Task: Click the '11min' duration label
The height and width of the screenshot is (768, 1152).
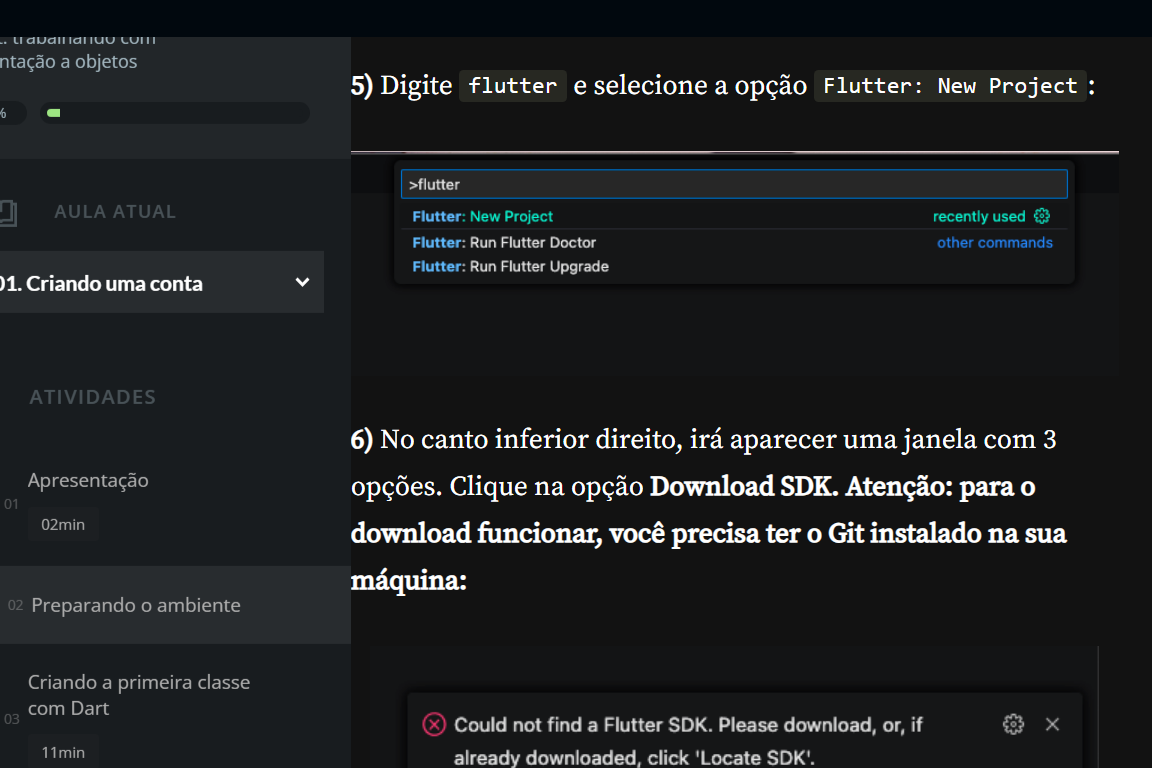Action: click(x=63, y=753)
